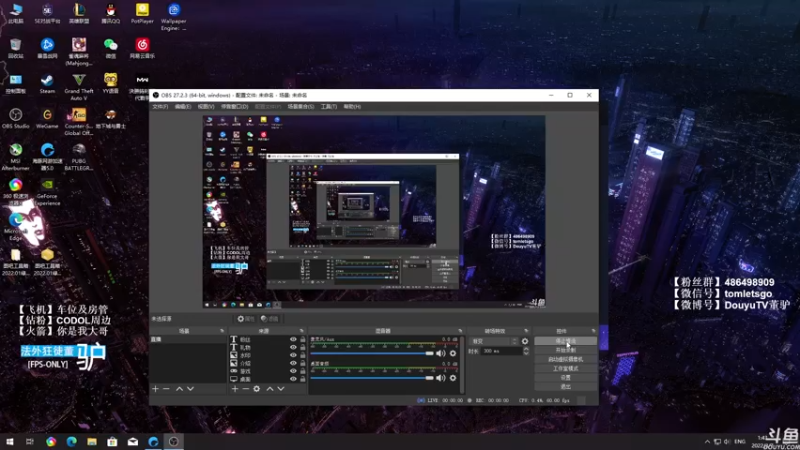This screenshot has width=800, height=450.
Task: Toggle visibility of the 礼物 source
Action: [x=293, y=347]
